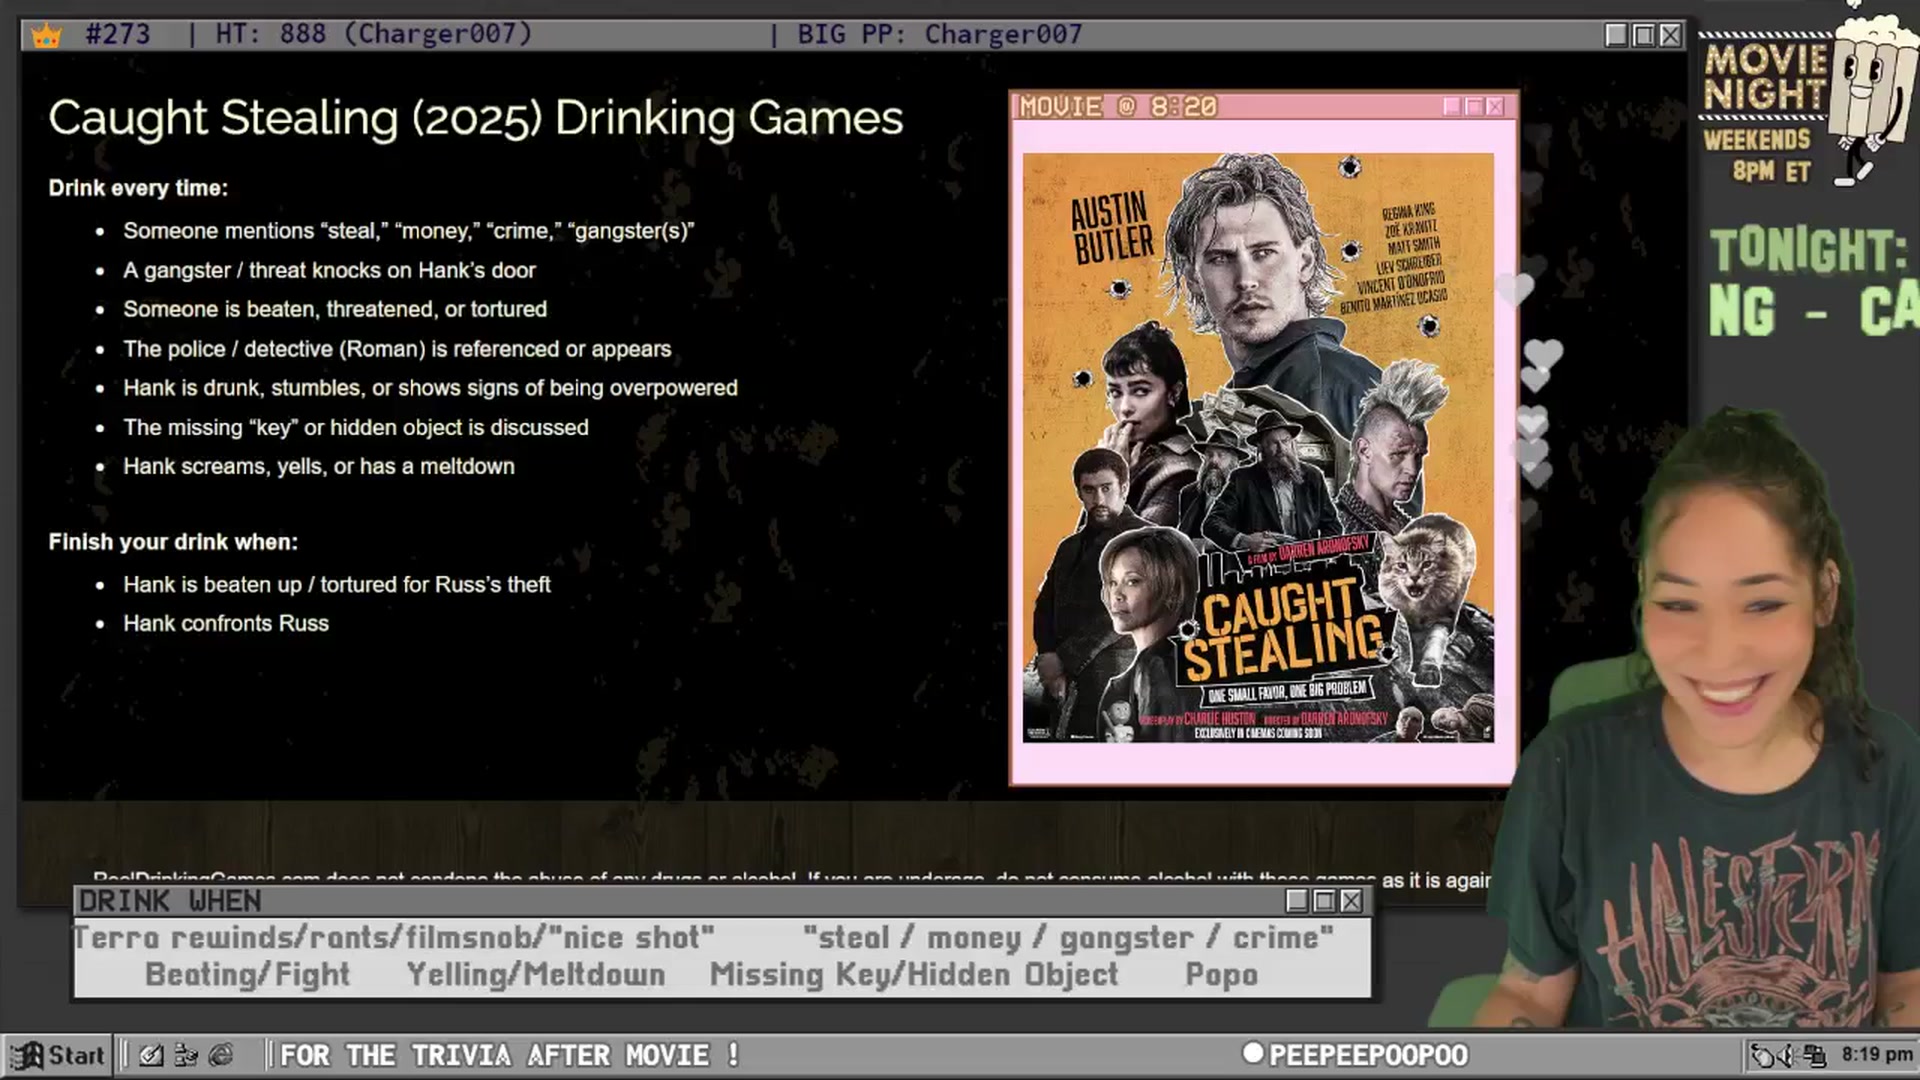Viewport: 1920px width, 1080px height.
Task: Click the popcorn mascot logo
Action: pyautogui.click(x=1873, y=95)
